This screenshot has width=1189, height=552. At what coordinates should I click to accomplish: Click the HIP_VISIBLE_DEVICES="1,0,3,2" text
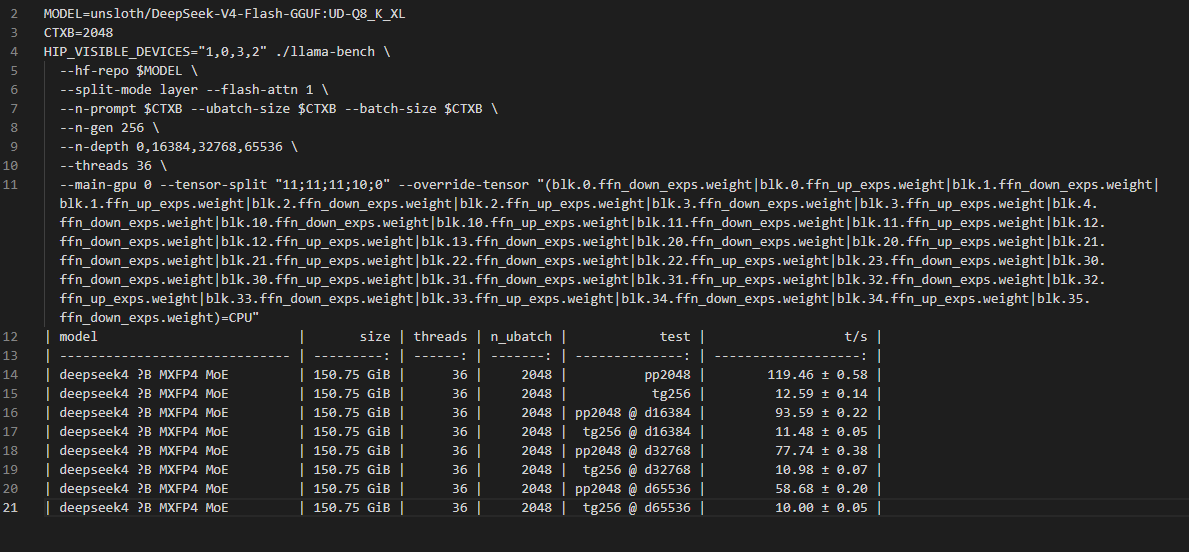coord(155,52)
